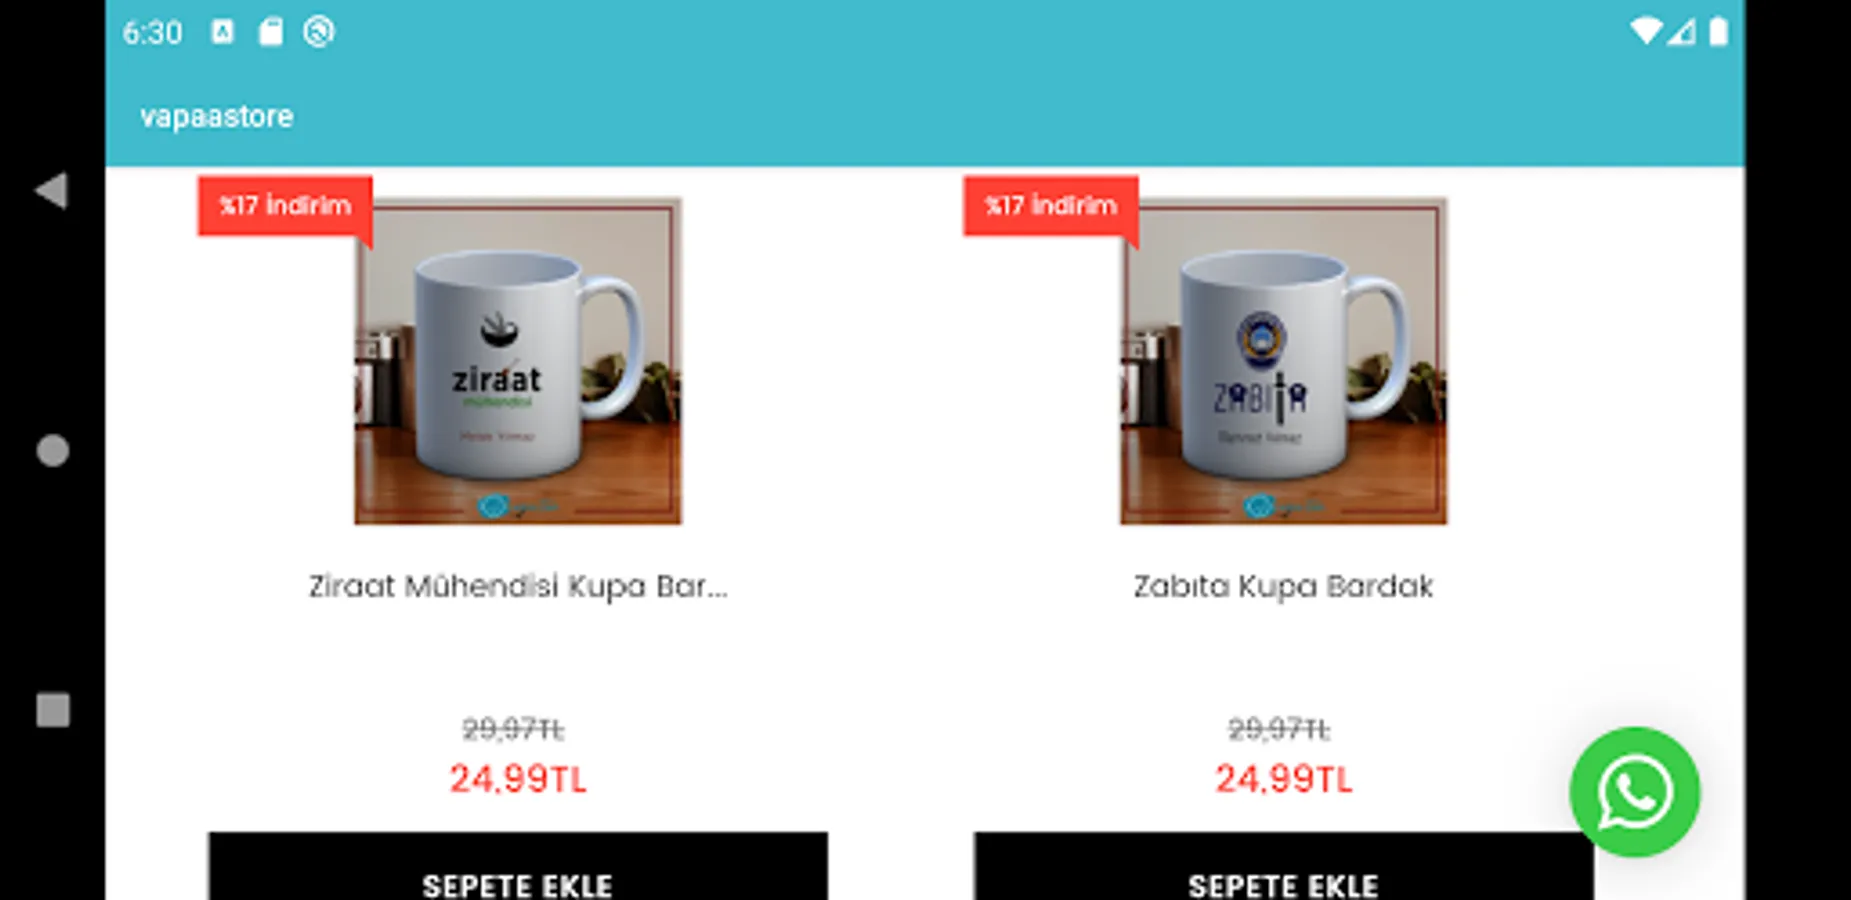Open the Ziraat mug product image
Viewport: 1851px width, 900px height.
(x=518, y=361)
